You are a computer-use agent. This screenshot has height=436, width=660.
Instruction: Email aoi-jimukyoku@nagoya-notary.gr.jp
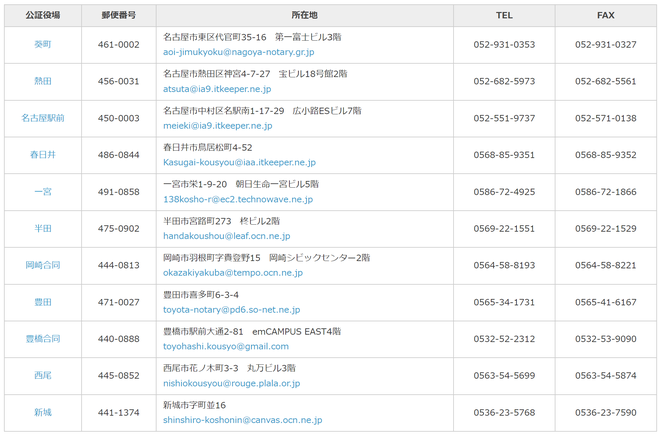239,52
